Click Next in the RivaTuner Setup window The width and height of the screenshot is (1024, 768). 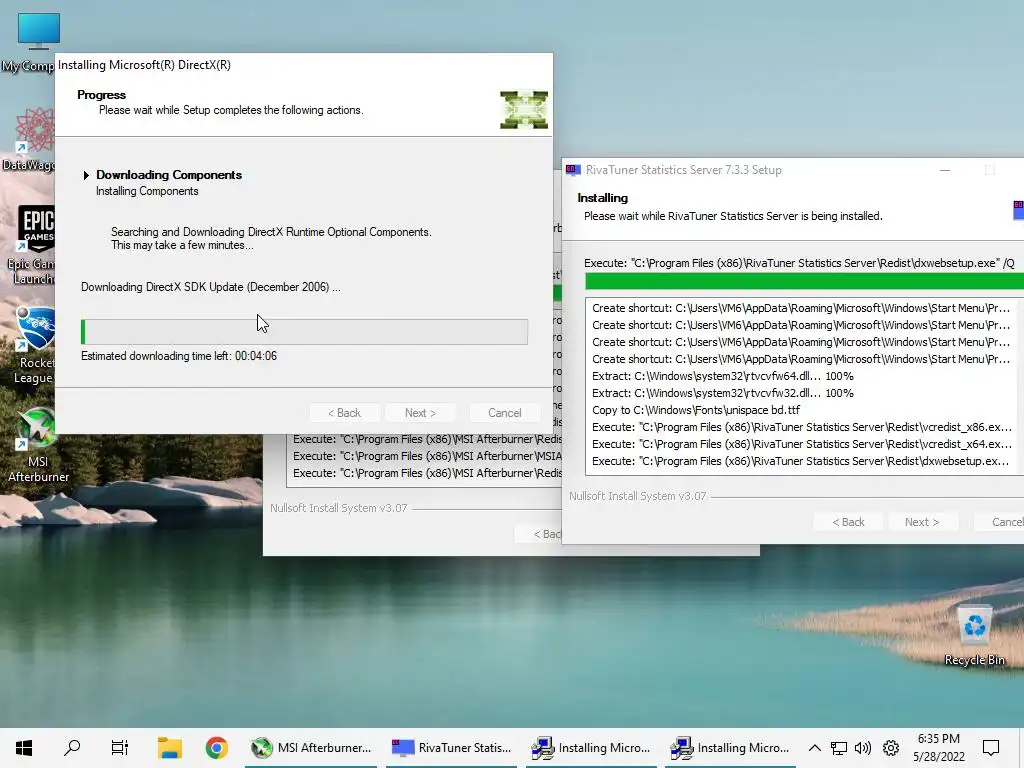pos(921,522)
